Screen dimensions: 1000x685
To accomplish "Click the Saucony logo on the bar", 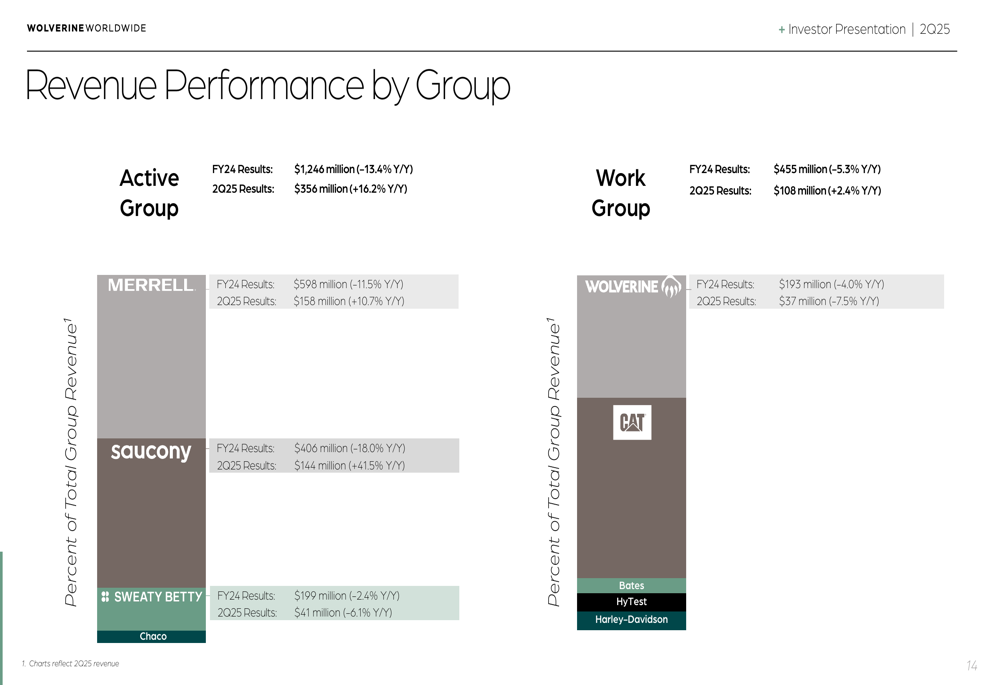I will point(151,451).
